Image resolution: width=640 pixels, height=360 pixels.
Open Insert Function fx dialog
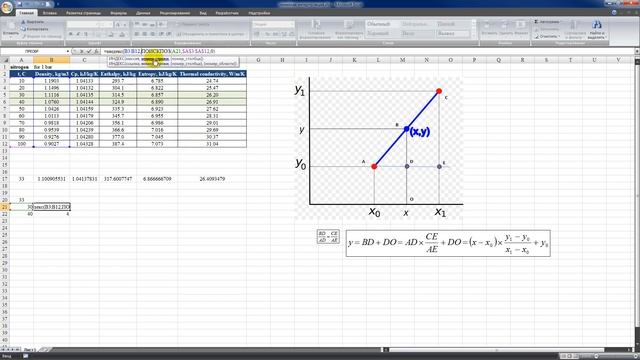[96, 51]
